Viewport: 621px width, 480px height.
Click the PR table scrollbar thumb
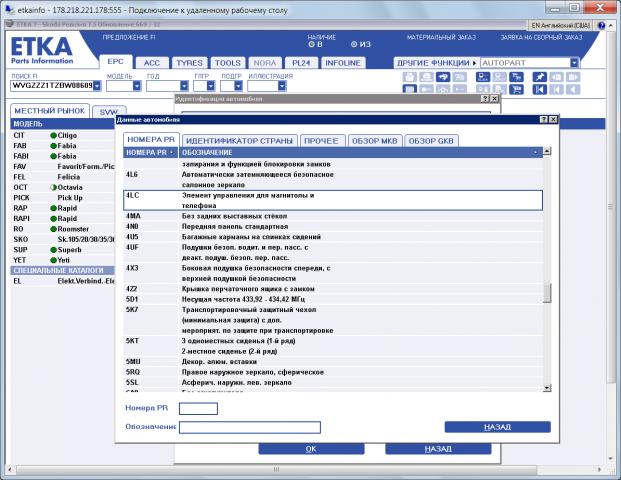tap(547, 293)
